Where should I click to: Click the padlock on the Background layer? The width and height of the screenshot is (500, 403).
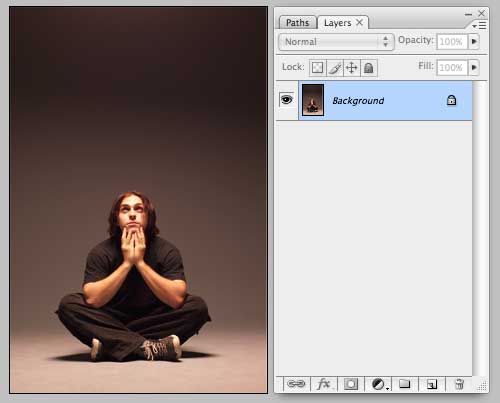(451, 100)
